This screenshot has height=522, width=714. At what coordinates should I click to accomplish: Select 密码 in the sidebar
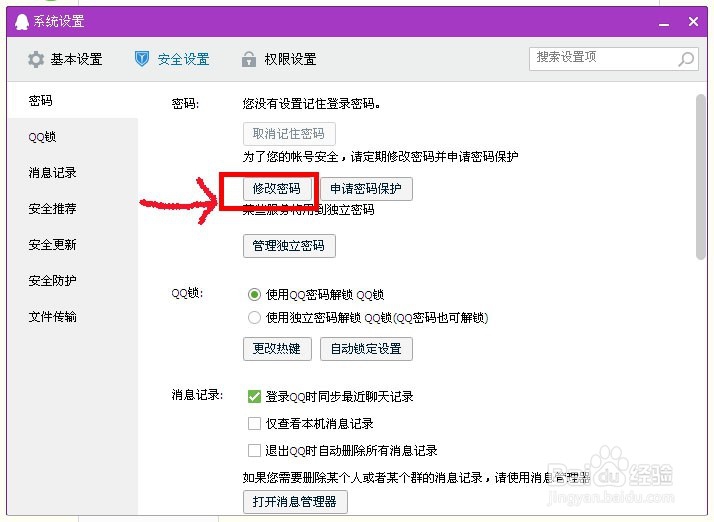tap(72, 100)
